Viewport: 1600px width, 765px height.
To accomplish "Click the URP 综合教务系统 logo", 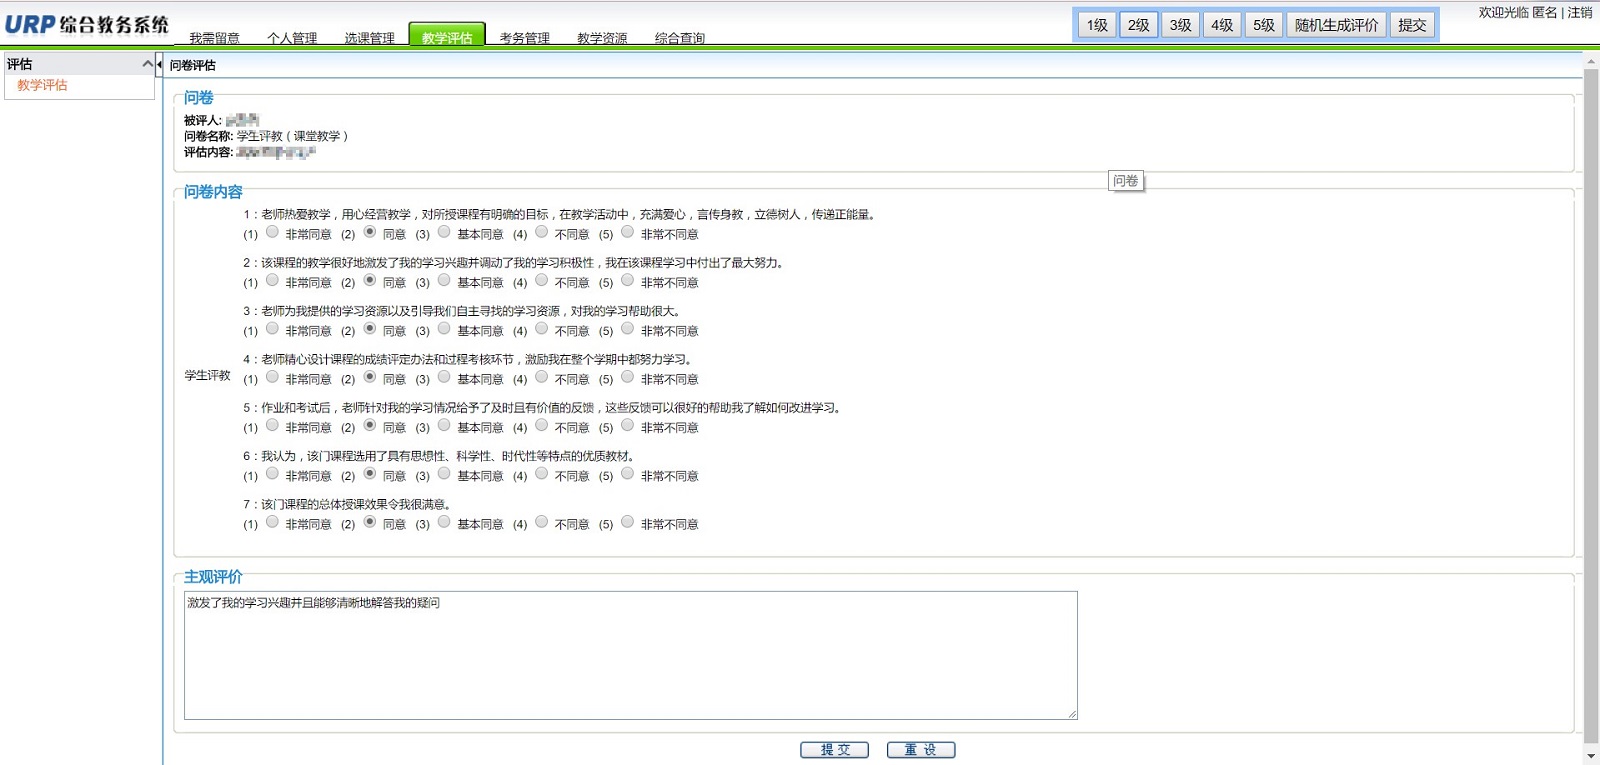I will [x=86, y=25].
